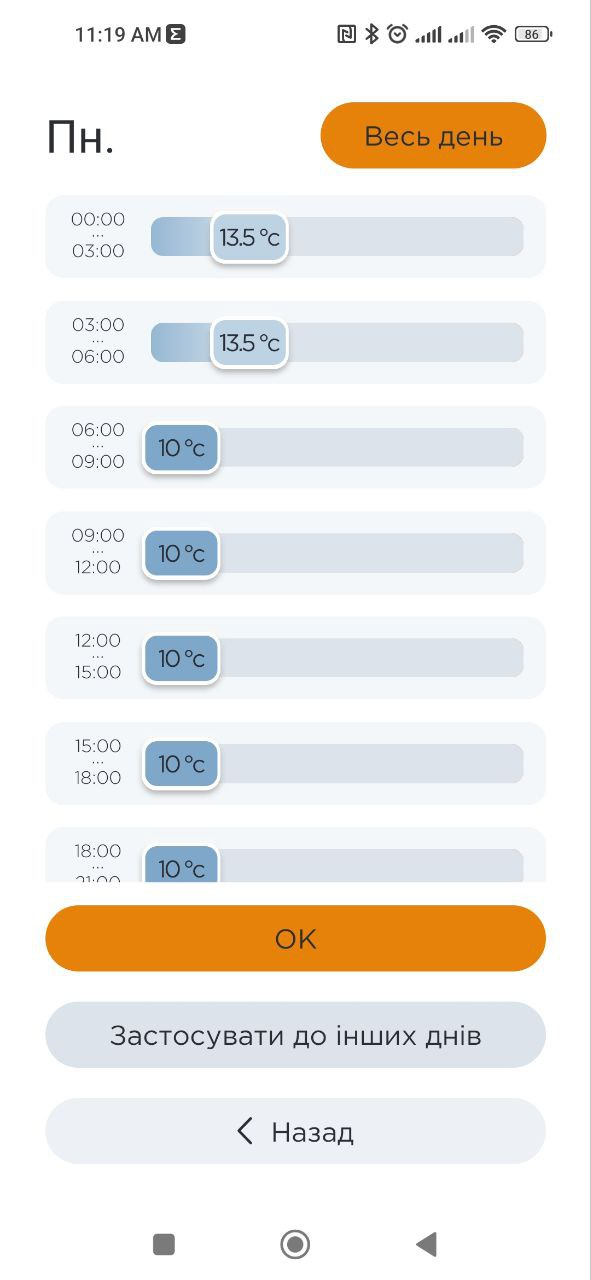Click 10 °c handle for 12:00-15:00

pyautogui.click(x=181, y=659)
